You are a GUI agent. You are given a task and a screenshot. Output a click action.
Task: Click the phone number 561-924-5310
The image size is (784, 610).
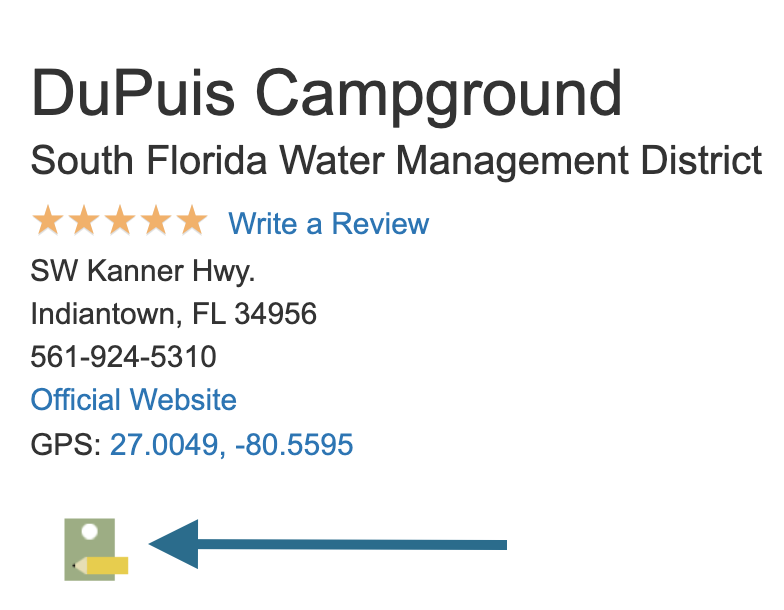(x=124, y=357)
